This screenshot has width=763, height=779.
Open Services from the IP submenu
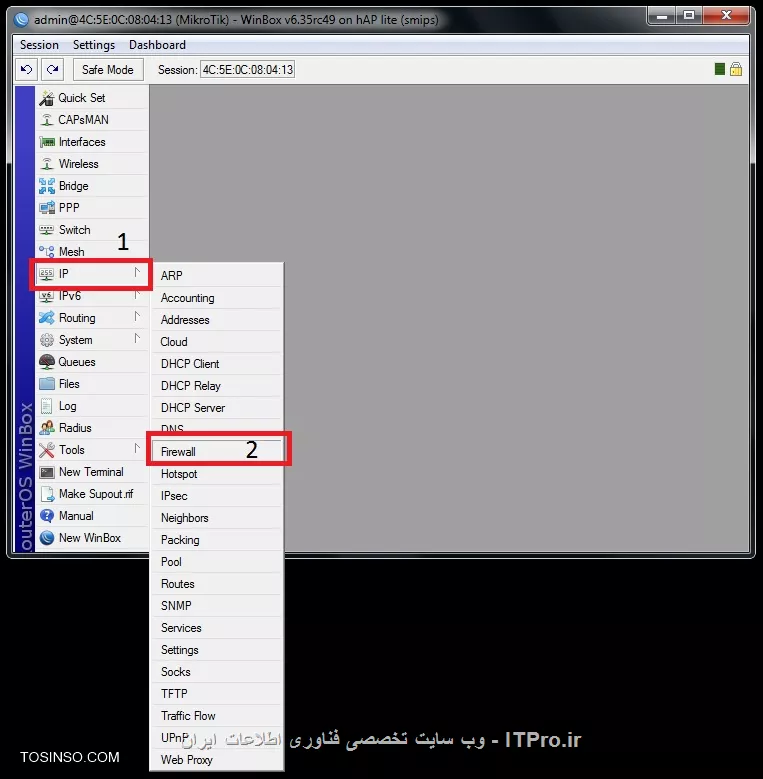click(217, 627)
